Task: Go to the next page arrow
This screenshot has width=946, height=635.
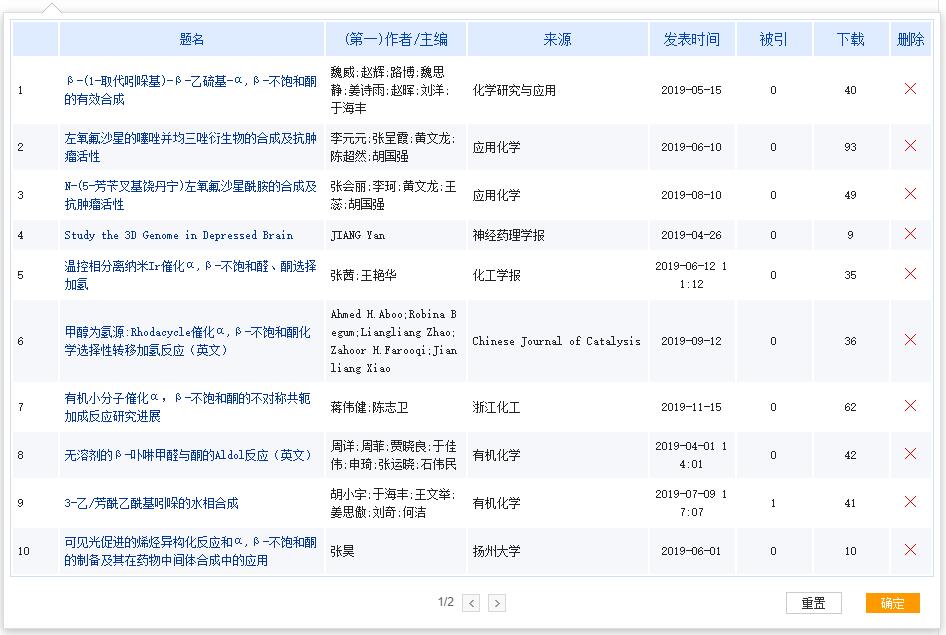Action: pos(497,603)
